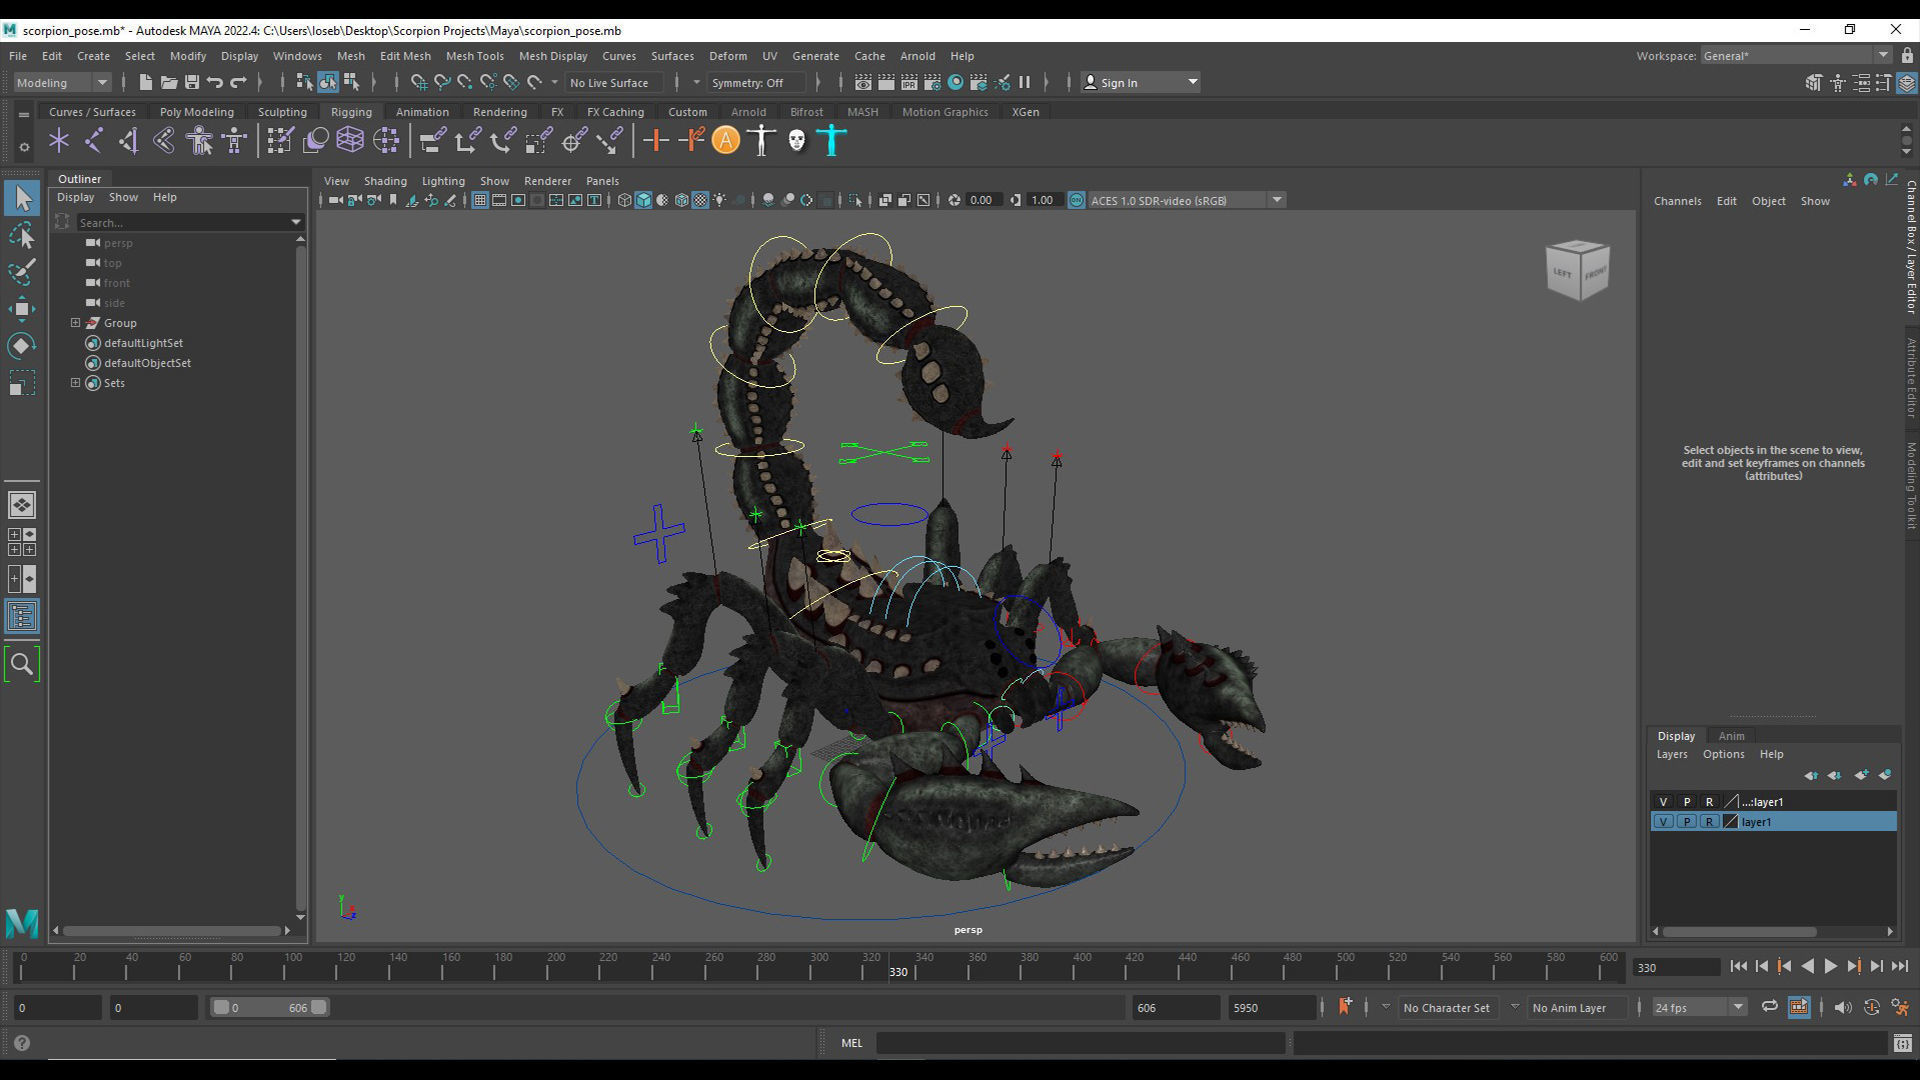This screenshot has width=1920, height=1080.
Task: Click frame 330 marker on time slider
Action: (898, 971)
